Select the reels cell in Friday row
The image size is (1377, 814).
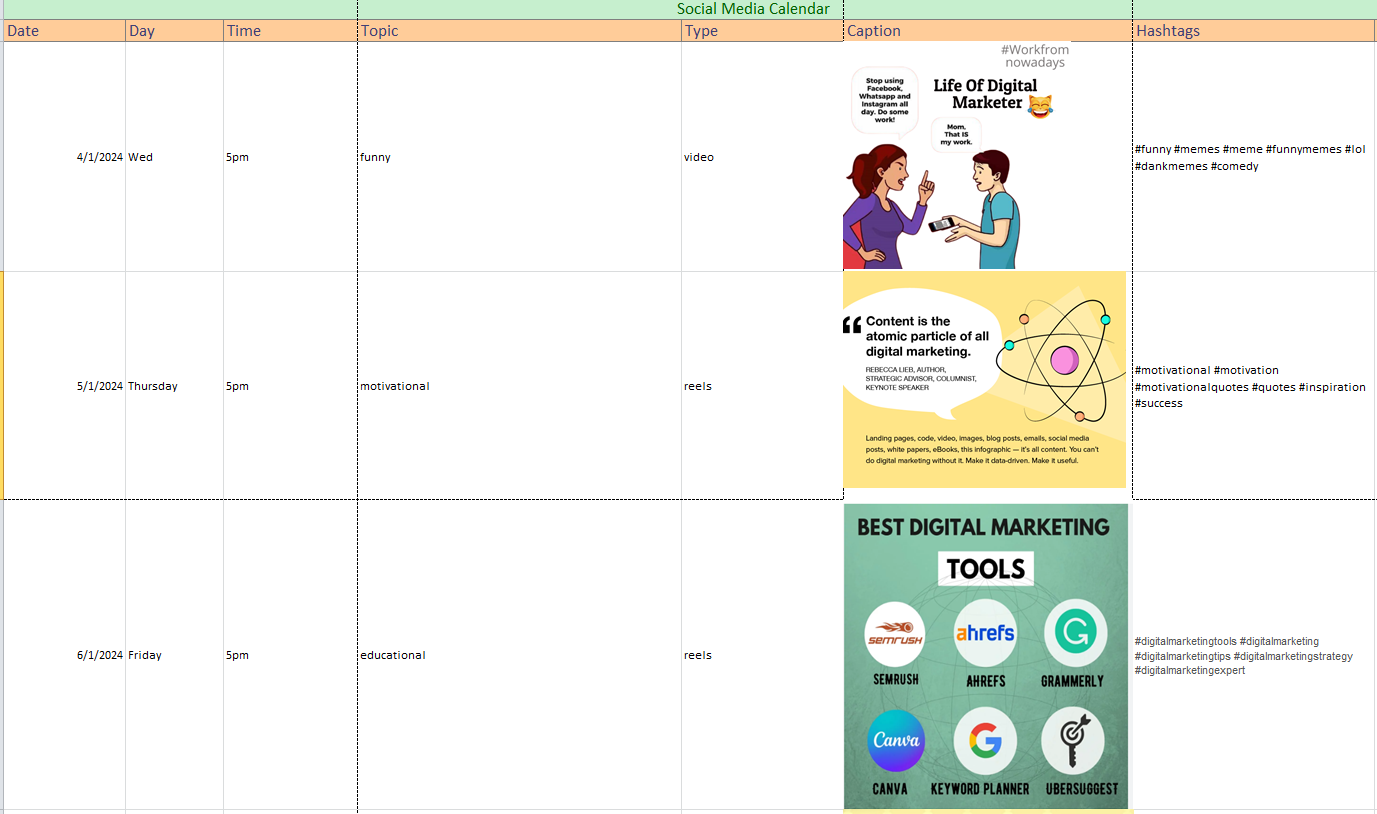coord(763,655)
